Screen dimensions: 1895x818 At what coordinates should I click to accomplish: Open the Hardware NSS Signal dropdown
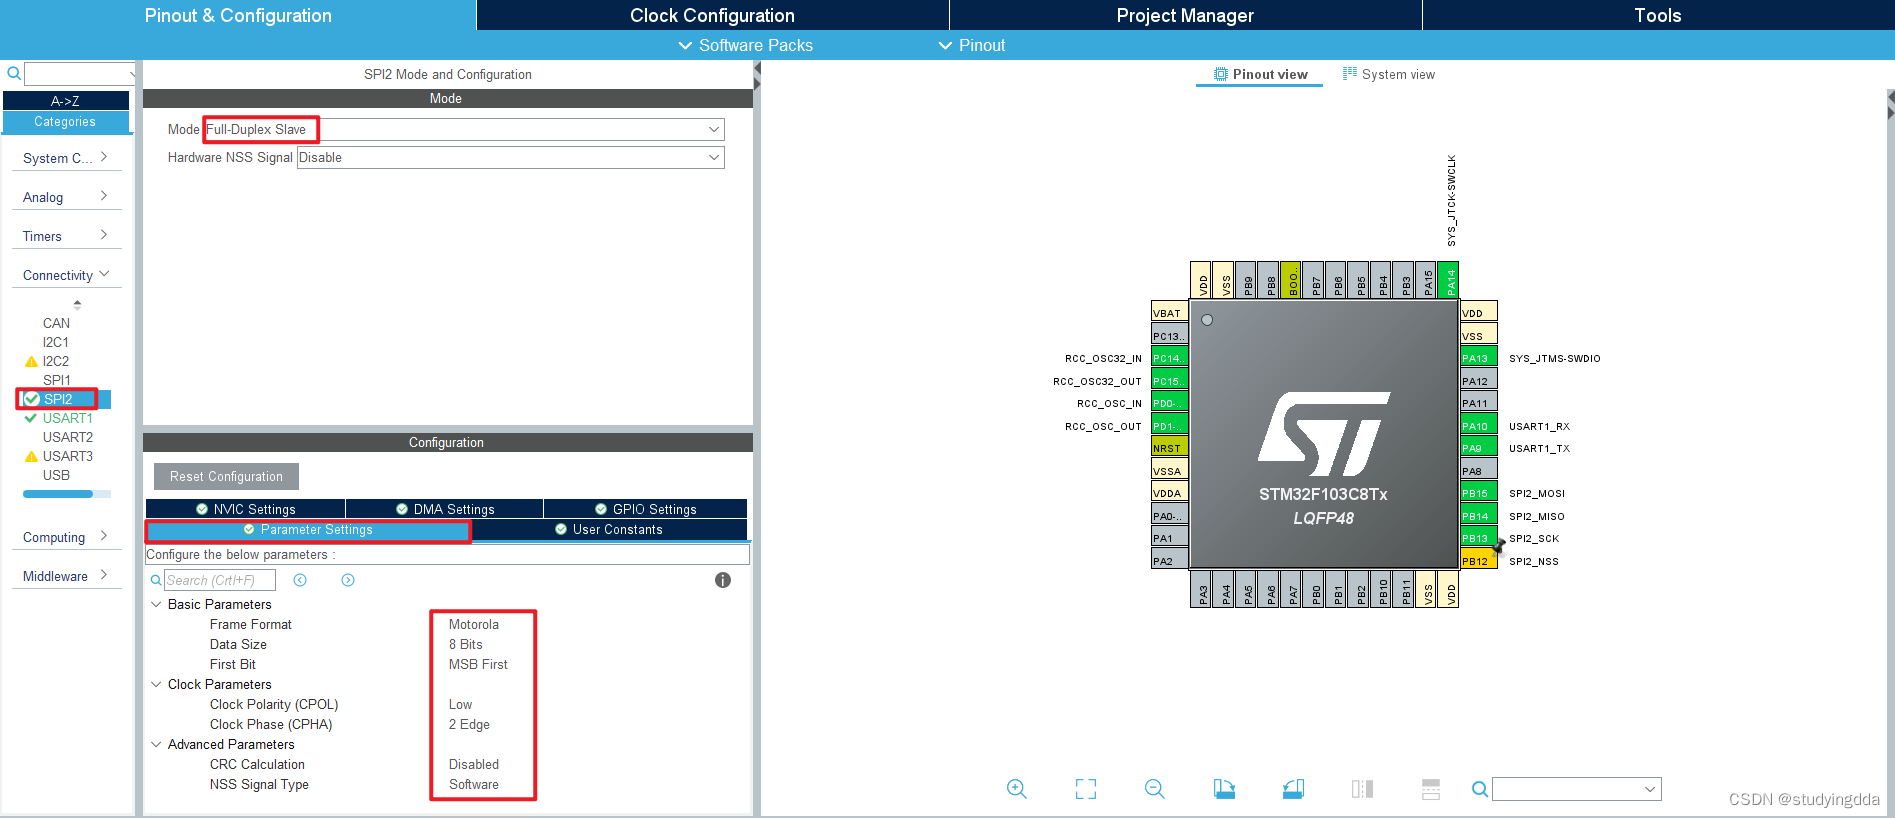coord(510,157)
